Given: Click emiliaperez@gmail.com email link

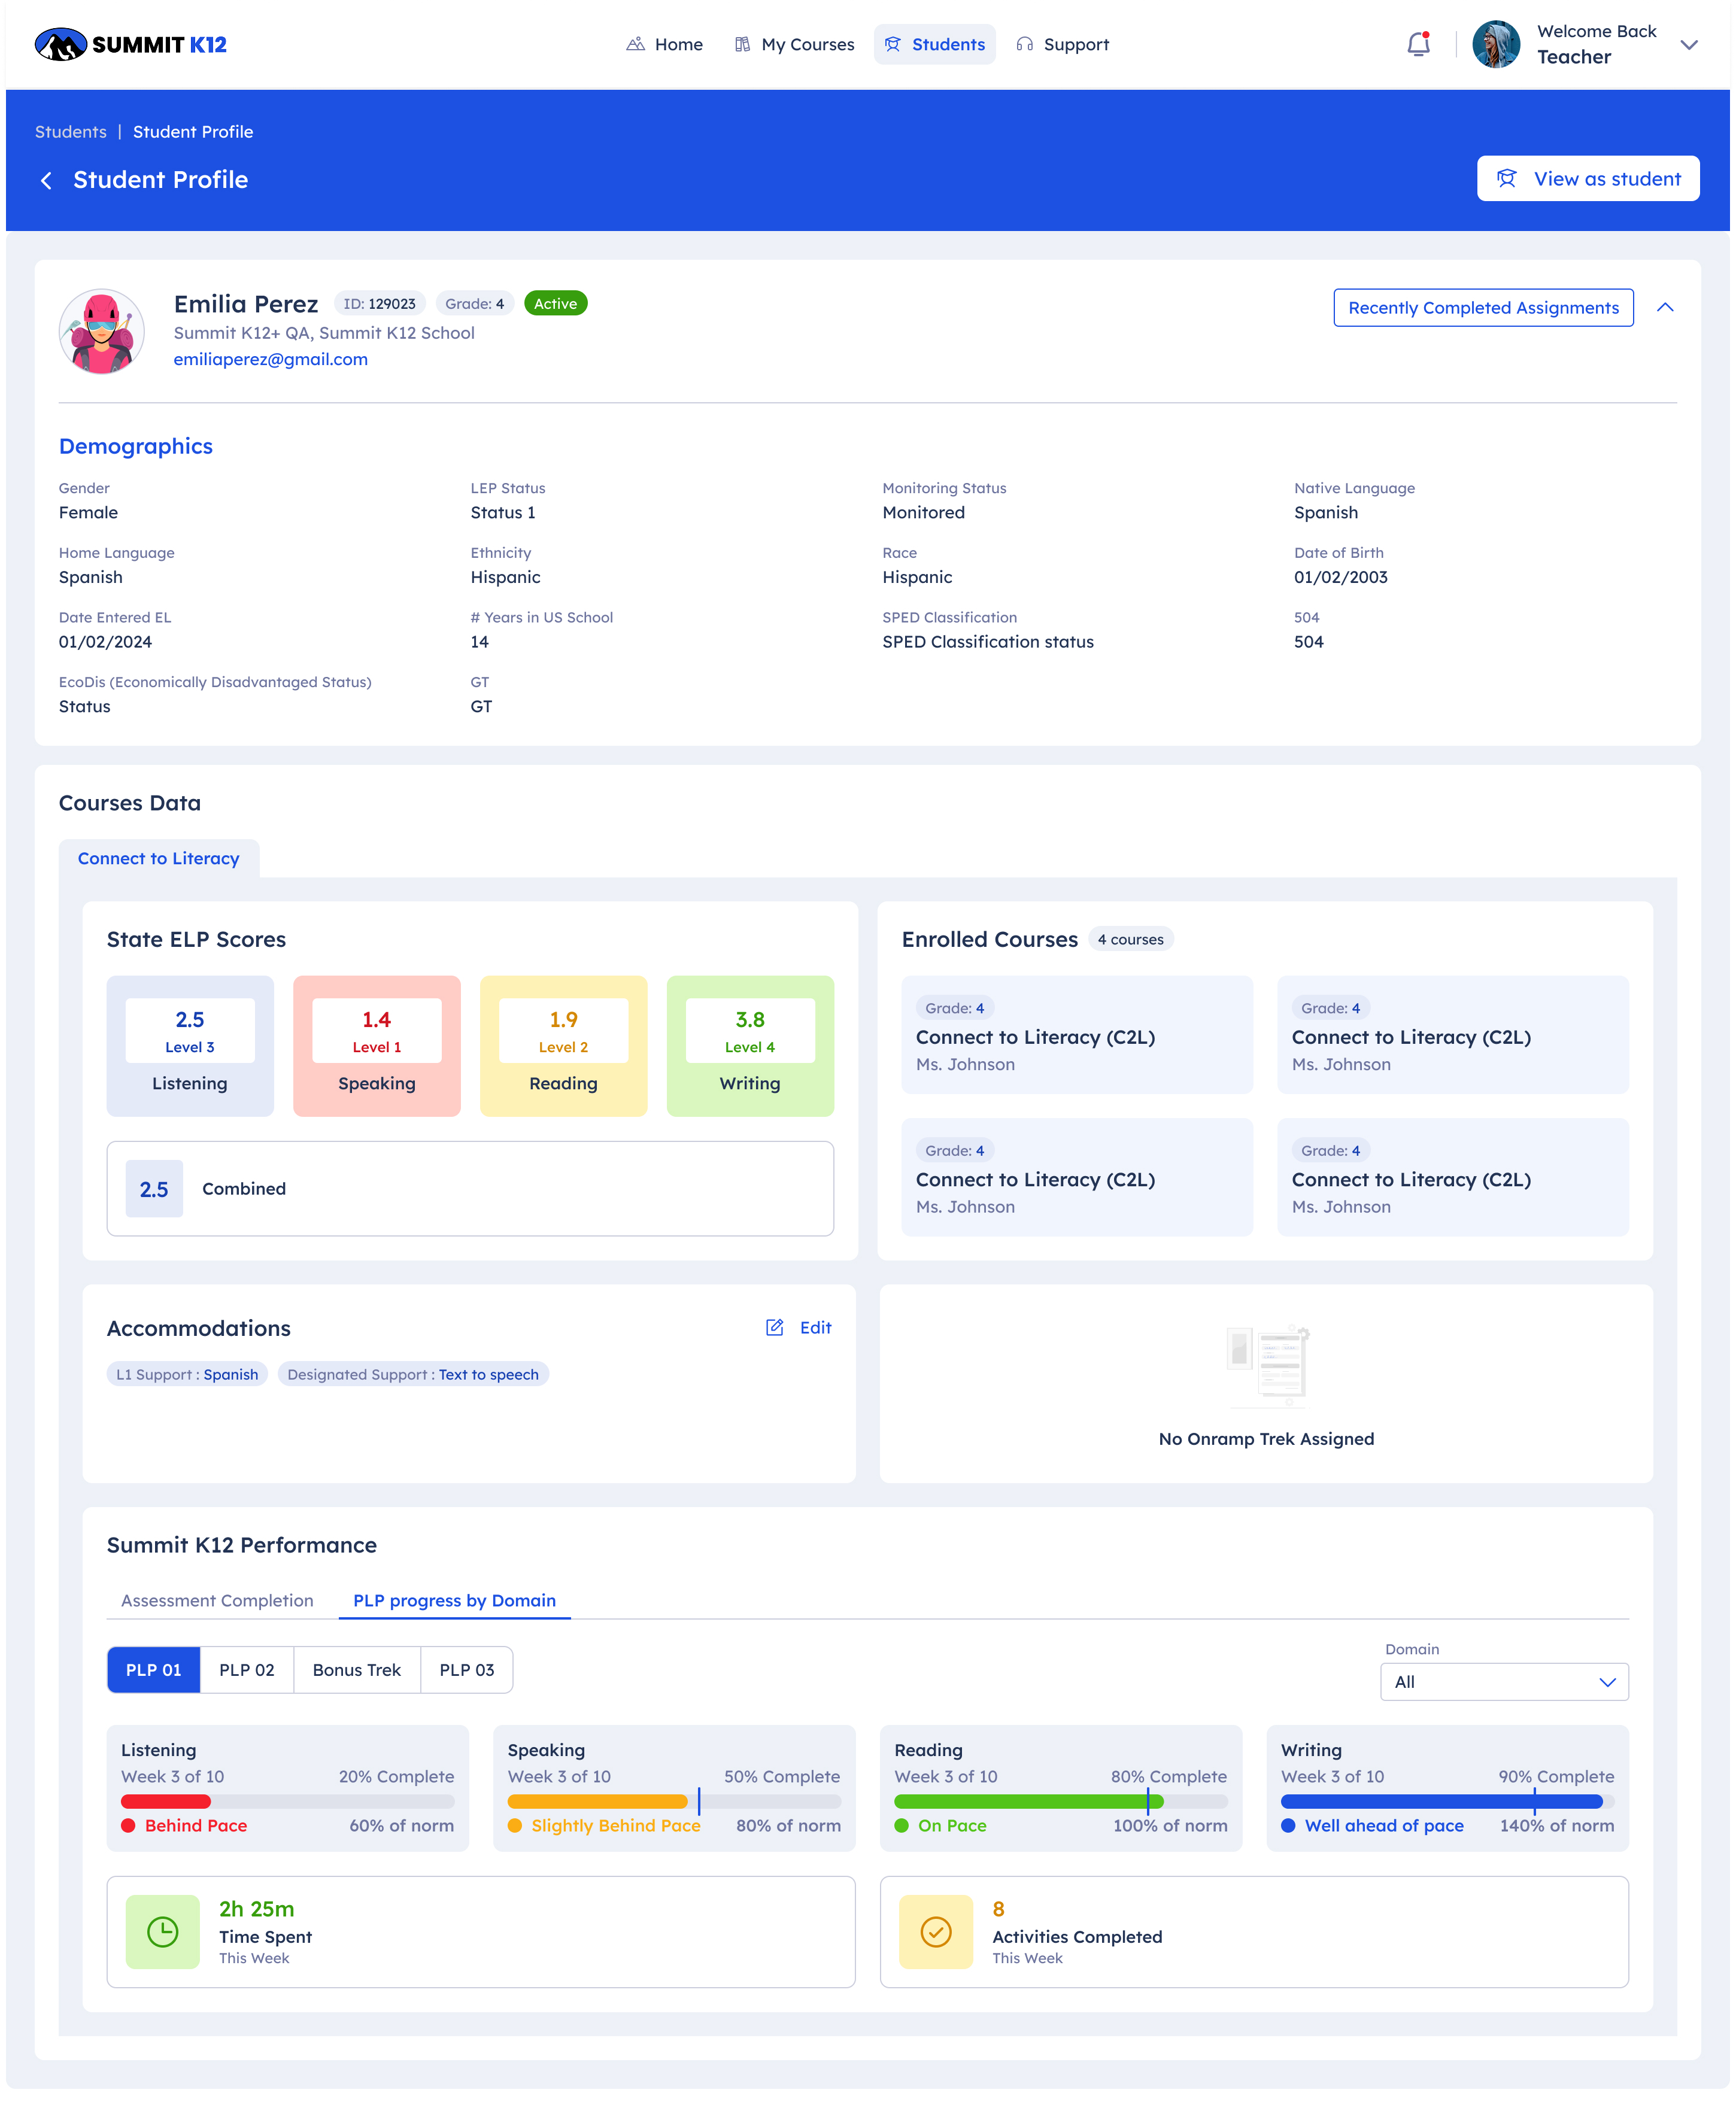Looking at the screenshot, I should [271, 359].
